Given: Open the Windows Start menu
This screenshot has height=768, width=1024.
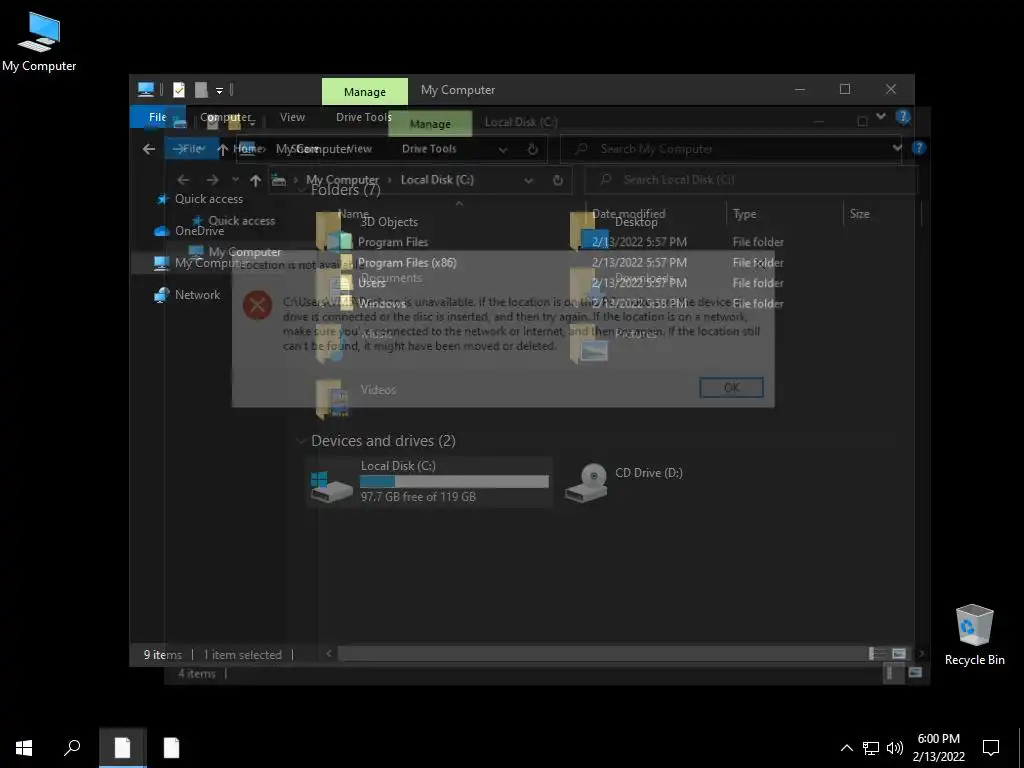Looking at the screenshot, I should pos(24,748).
